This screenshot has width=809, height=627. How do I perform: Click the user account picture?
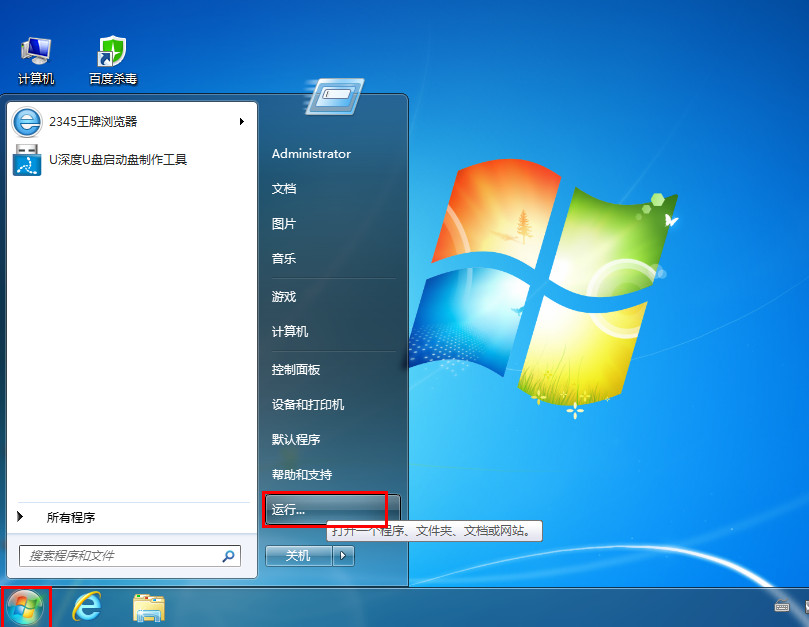coord(335,96)
